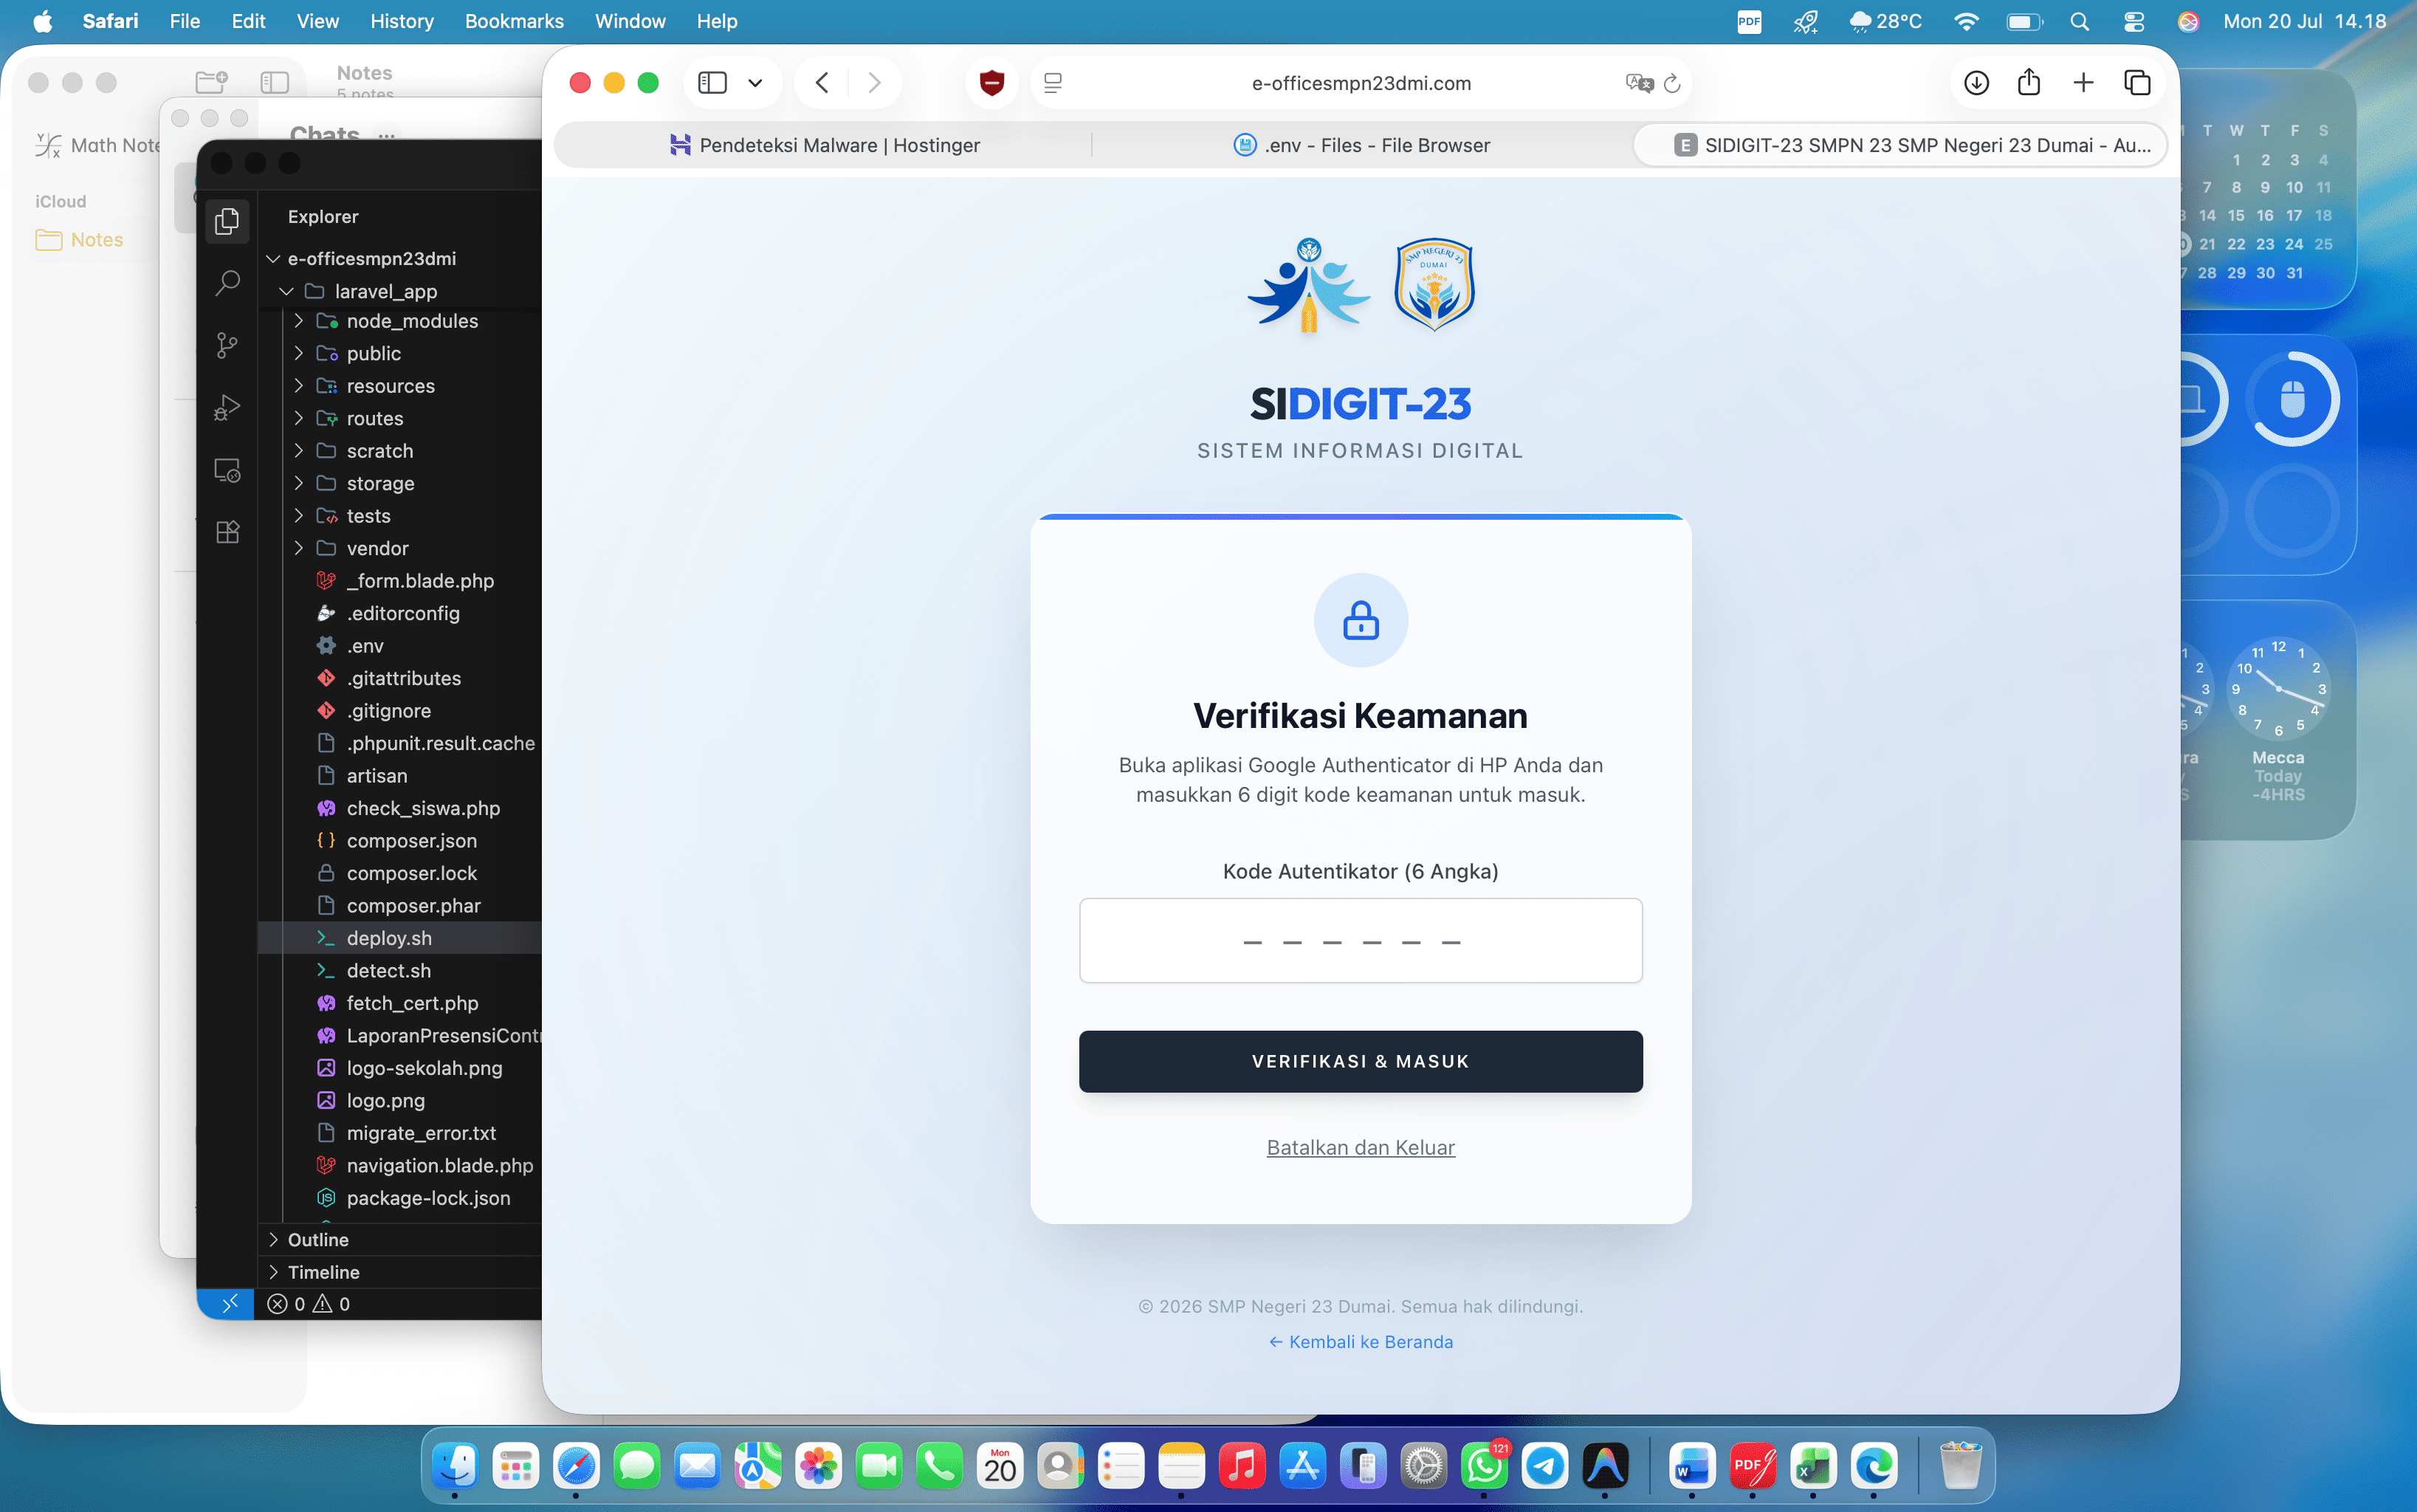Click the Kode Autentikator input field
This screenshot has height=1512, width=2417.
click(x=1360, y=940)
